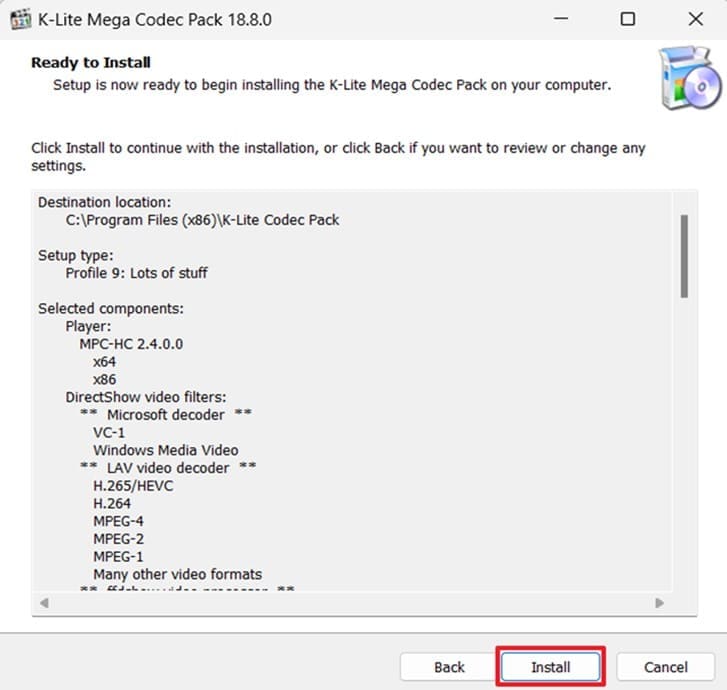Image resolution: width=727 pixels, height=690 pixels.
Task: Click the Install button
Action: click(550, 667)
